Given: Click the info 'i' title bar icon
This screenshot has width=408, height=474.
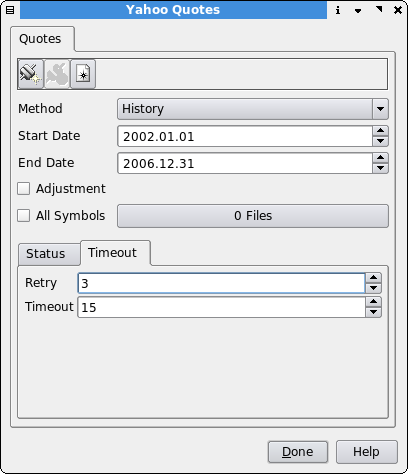Looking at the screenshot, I should (x=338, y=10).
